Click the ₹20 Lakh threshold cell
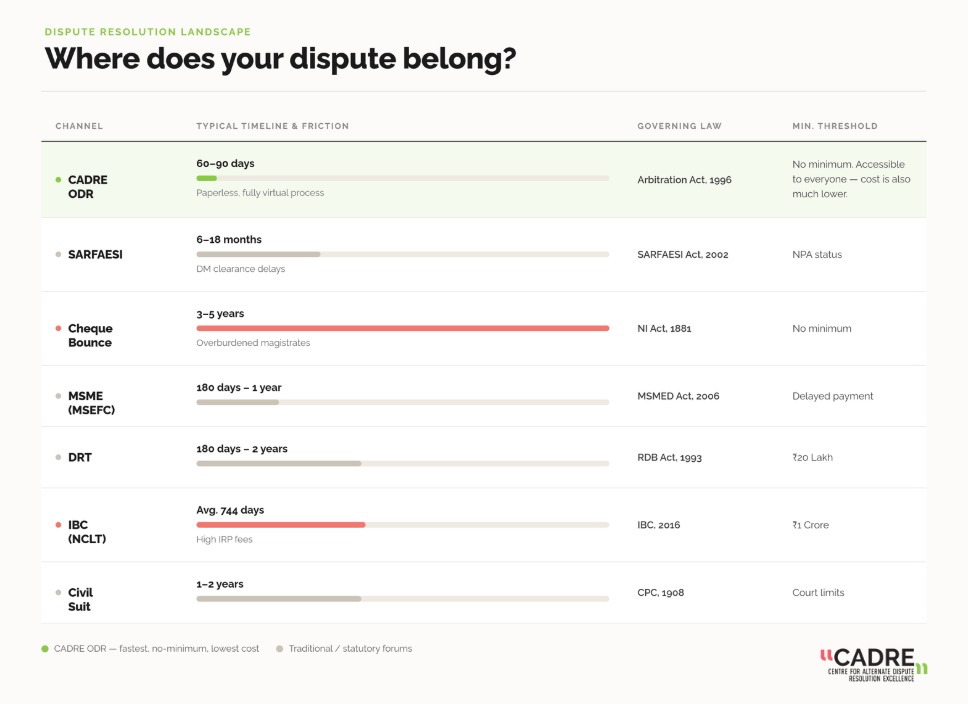Viewport: 968px width, 704px height. [812, 458]
